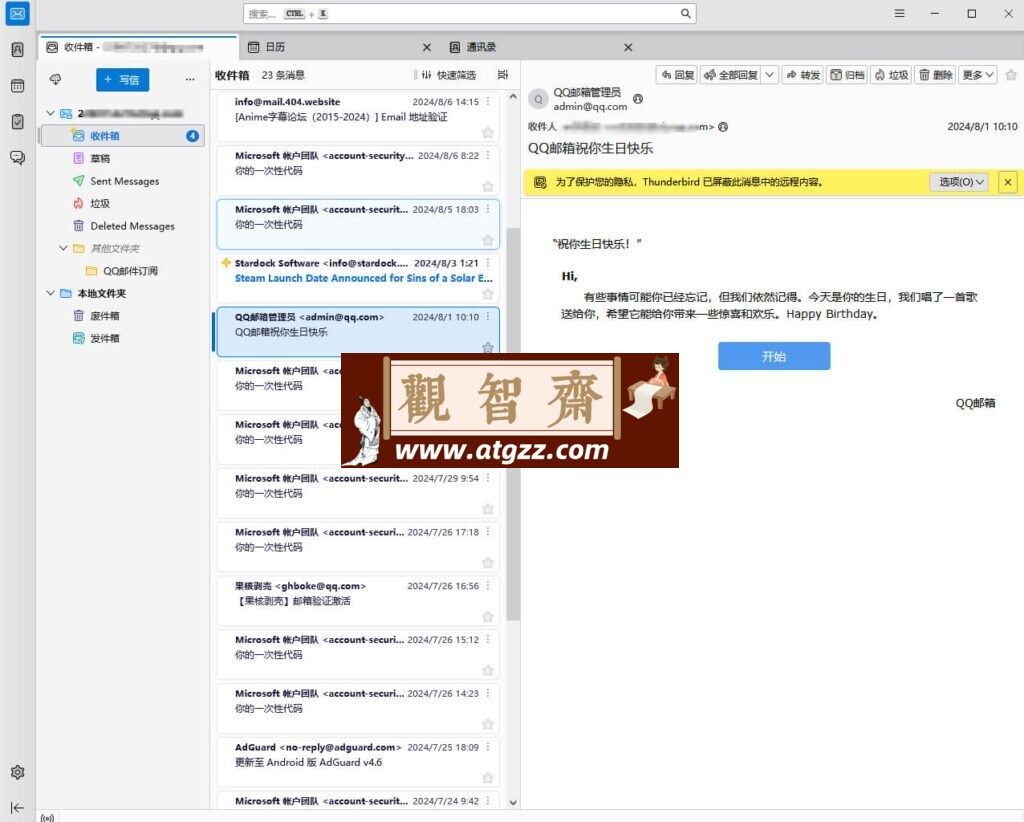Screen dimensions: 1024x822
Task: Collapse the spaces toolbar arrow button
Action: (18, 808)
